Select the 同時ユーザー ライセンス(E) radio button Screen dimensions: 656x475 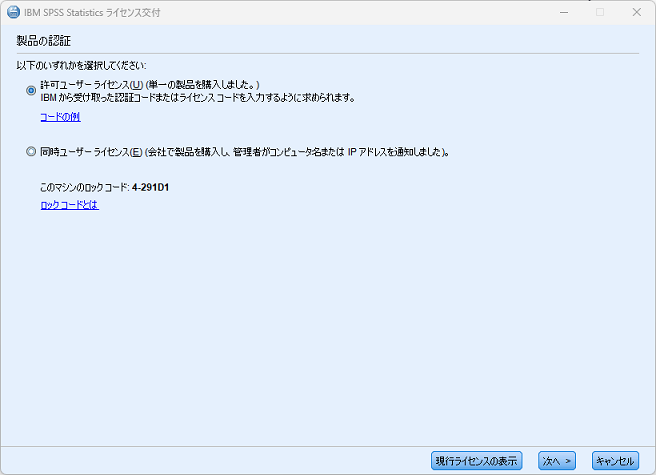(31, 151)
